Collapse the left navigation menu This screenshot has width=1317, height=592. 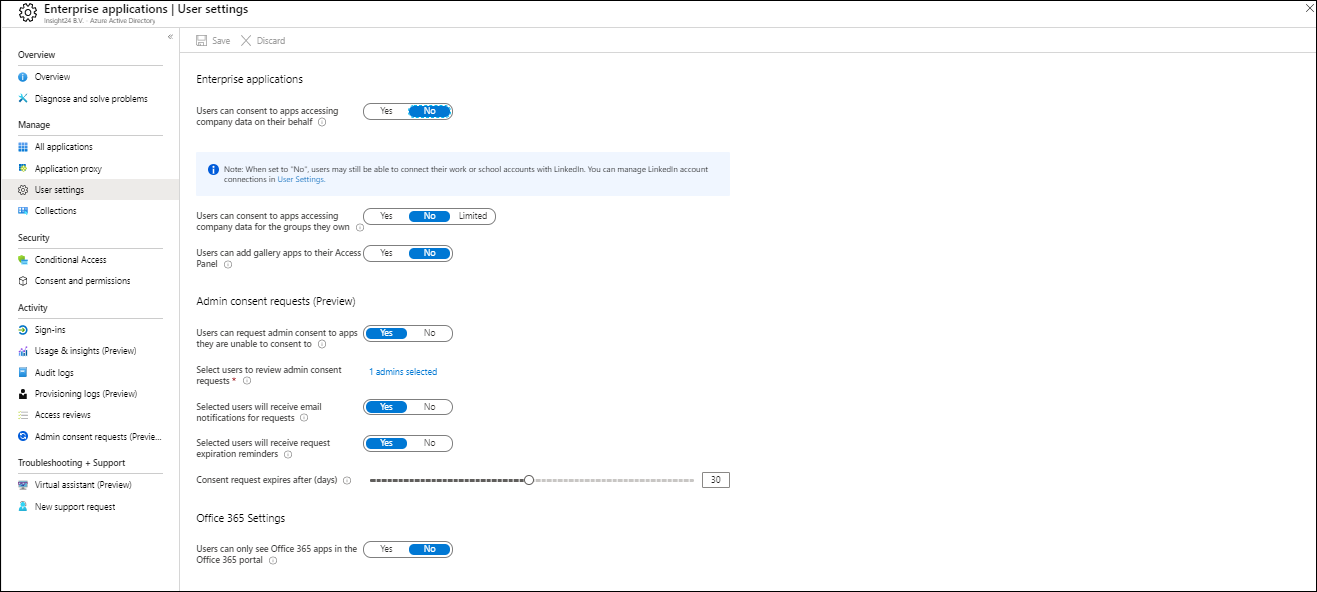[x=170, y=36]
